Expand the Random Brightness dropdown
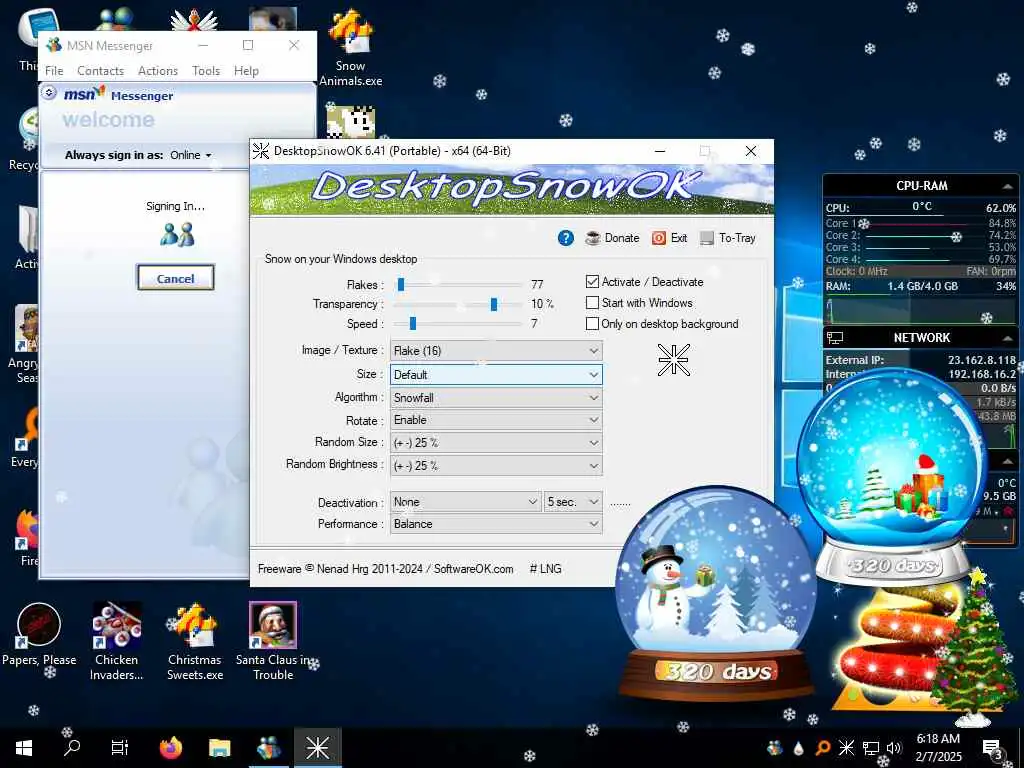The width and height of the screenshot is (1024, 768). tap(496, 466)
